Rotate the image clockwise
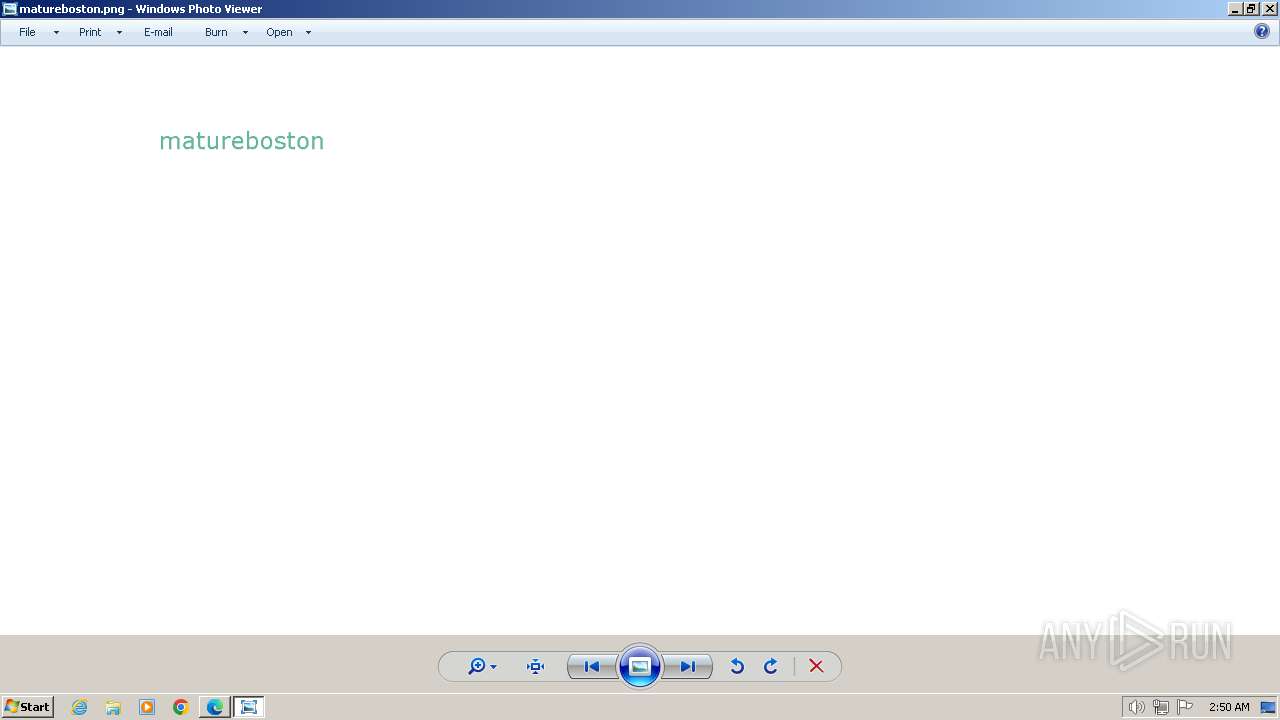 point(771,666)
